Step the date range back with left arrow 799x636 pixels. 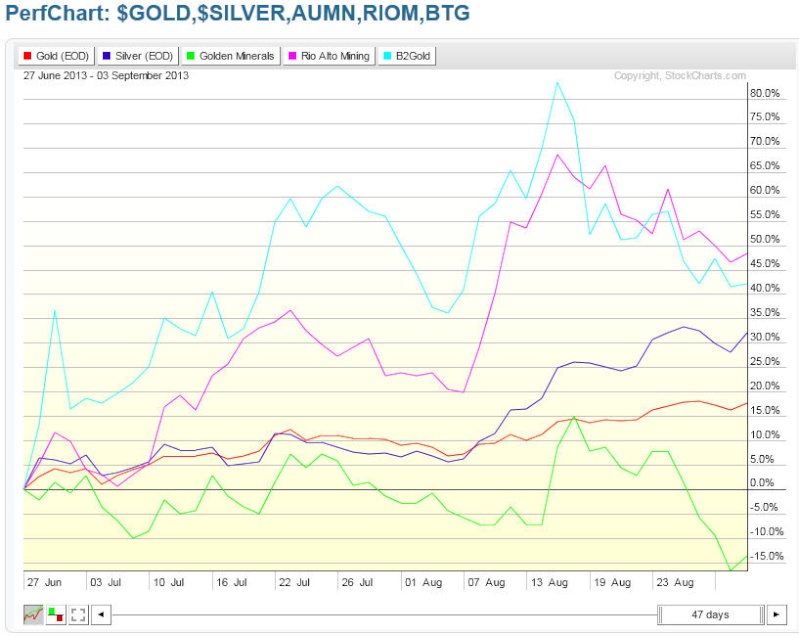coord(101,614)
